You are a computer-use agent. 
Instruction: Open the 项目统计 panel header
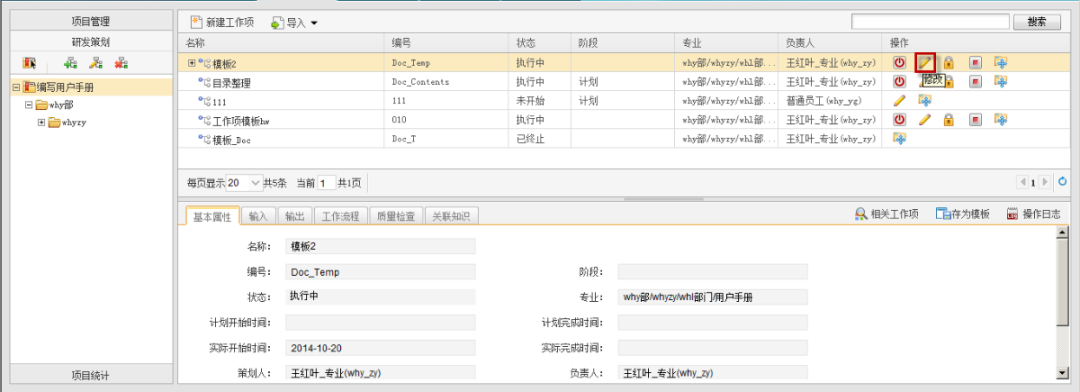click(91, 375)
